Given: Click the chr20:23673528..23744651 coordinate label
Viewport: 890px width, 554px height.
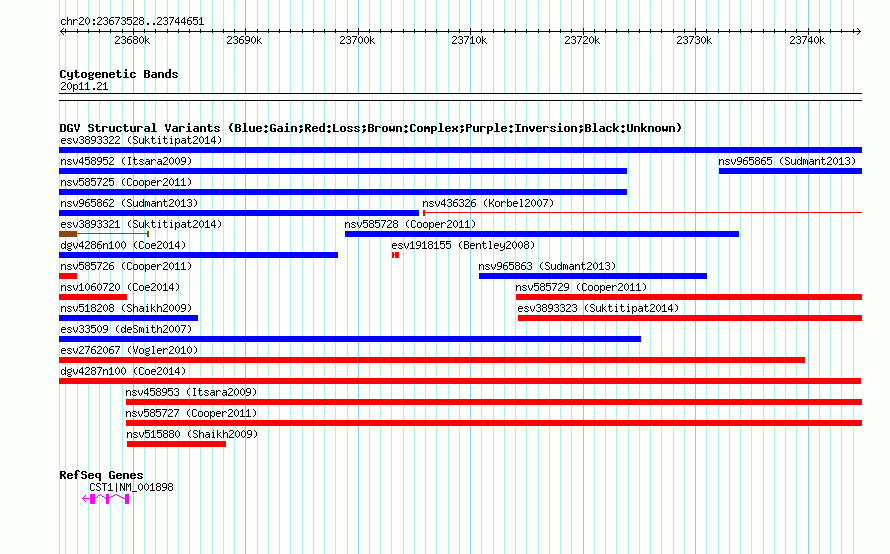Looking at the screenshot, I should [x=132, y=22].
